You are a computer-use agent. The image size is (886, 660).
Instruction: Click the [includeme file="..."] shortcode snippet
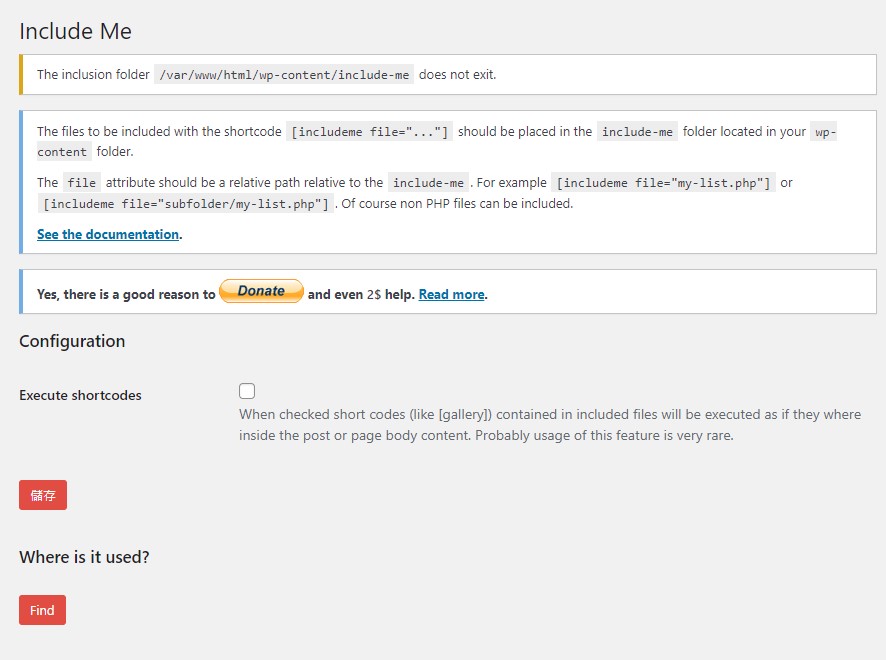[369, 132]
